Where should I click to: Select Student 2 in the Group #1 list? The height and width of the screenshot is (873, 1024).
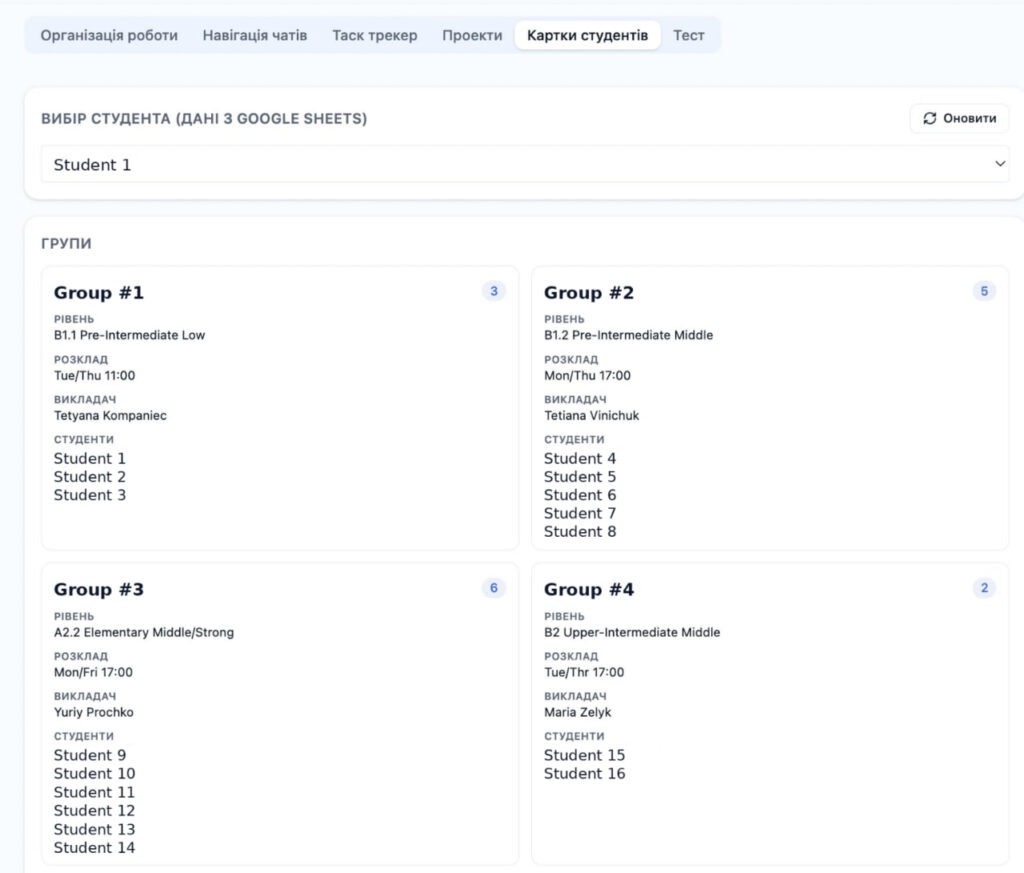89,477
